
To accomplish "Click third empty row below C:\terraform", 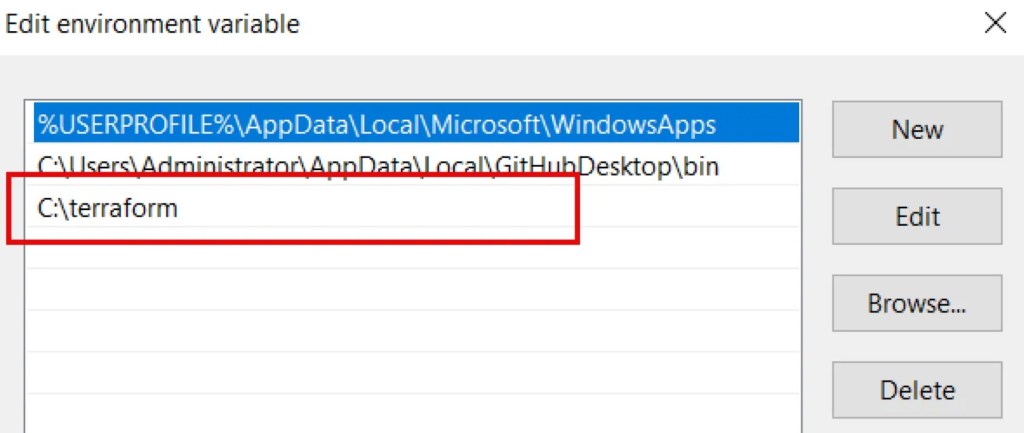I will point(400,331).
